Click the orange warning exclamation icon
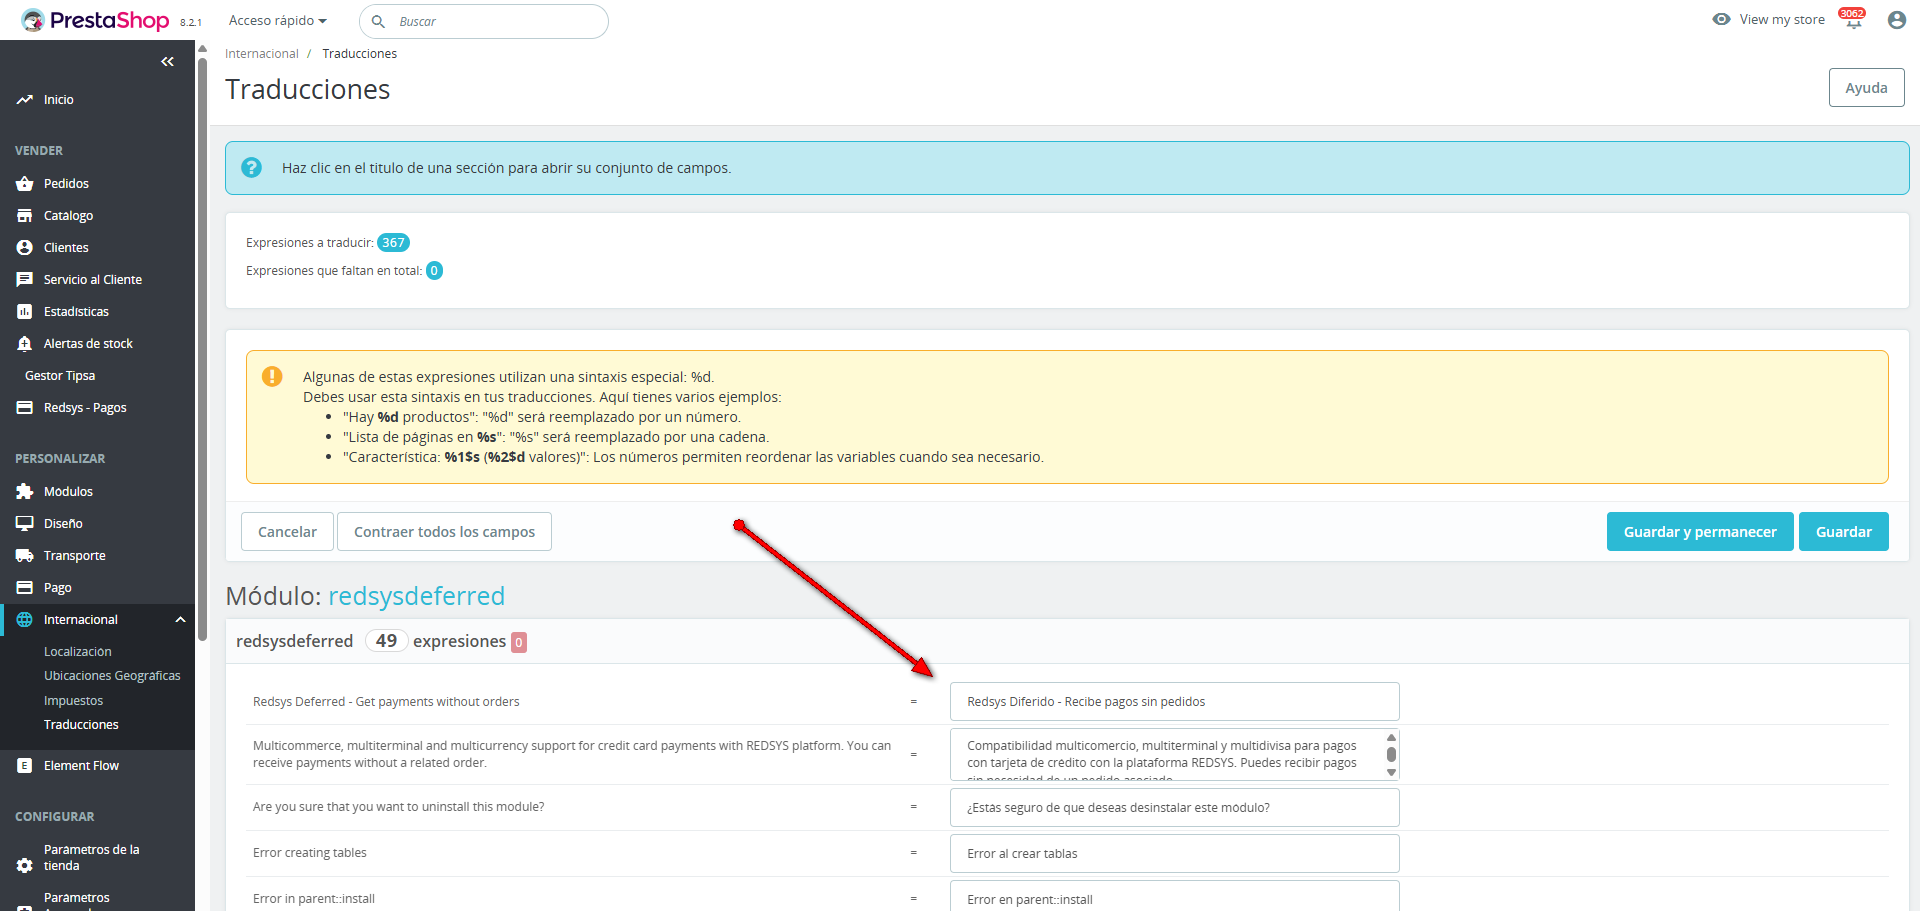 [x=272, y=376]
